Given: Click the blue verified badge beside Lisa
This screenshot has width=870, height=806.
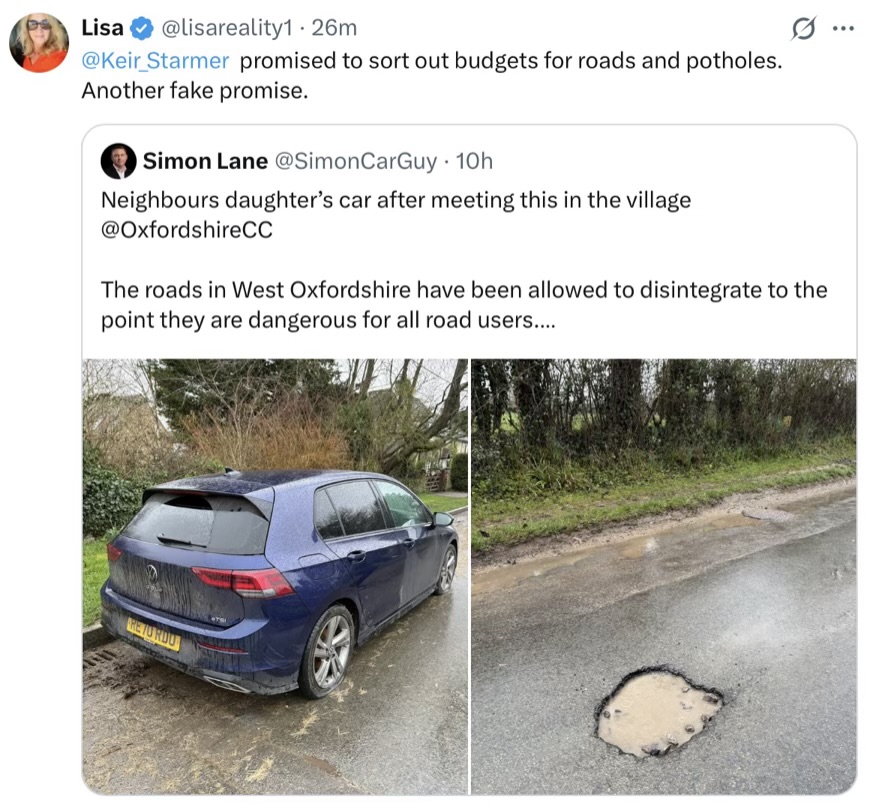Looking at the screenshot, I should pos(139,28).
